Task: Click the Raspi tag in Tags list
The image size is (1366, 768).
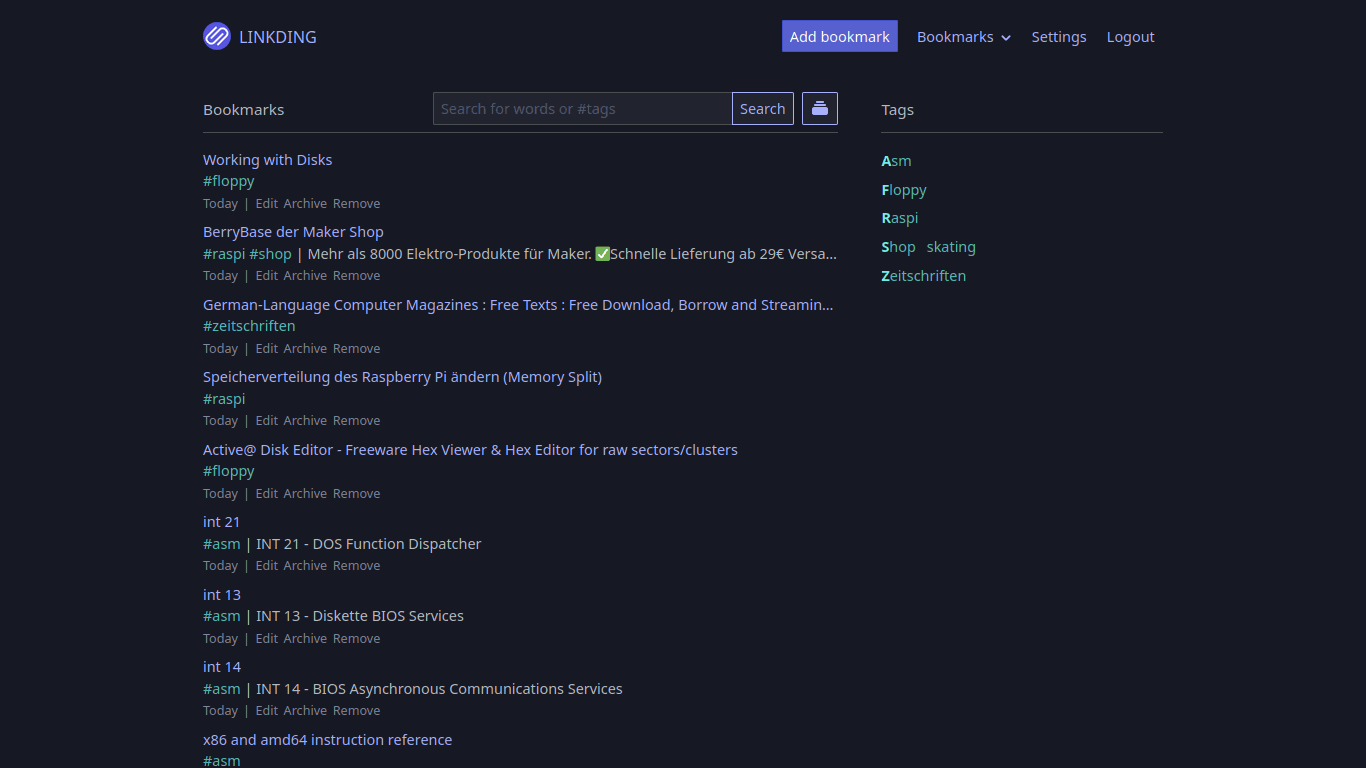Action: (899, 218)
